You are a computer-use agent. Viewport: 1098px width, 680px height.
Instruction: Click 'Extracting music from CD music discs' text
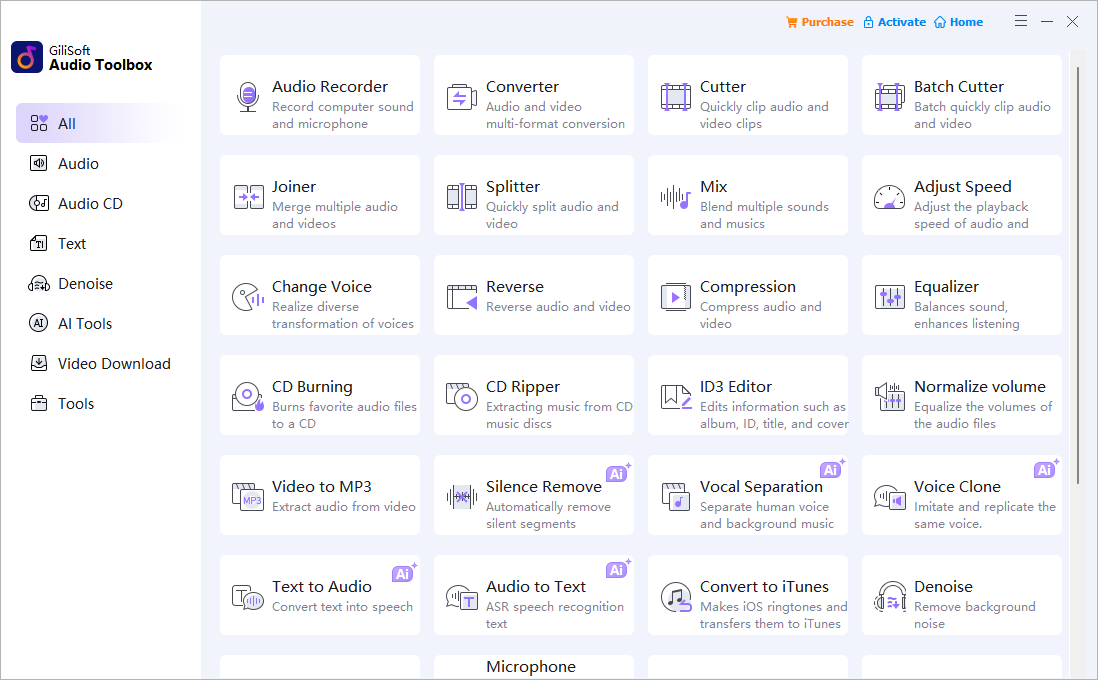(x=559, y=415)
